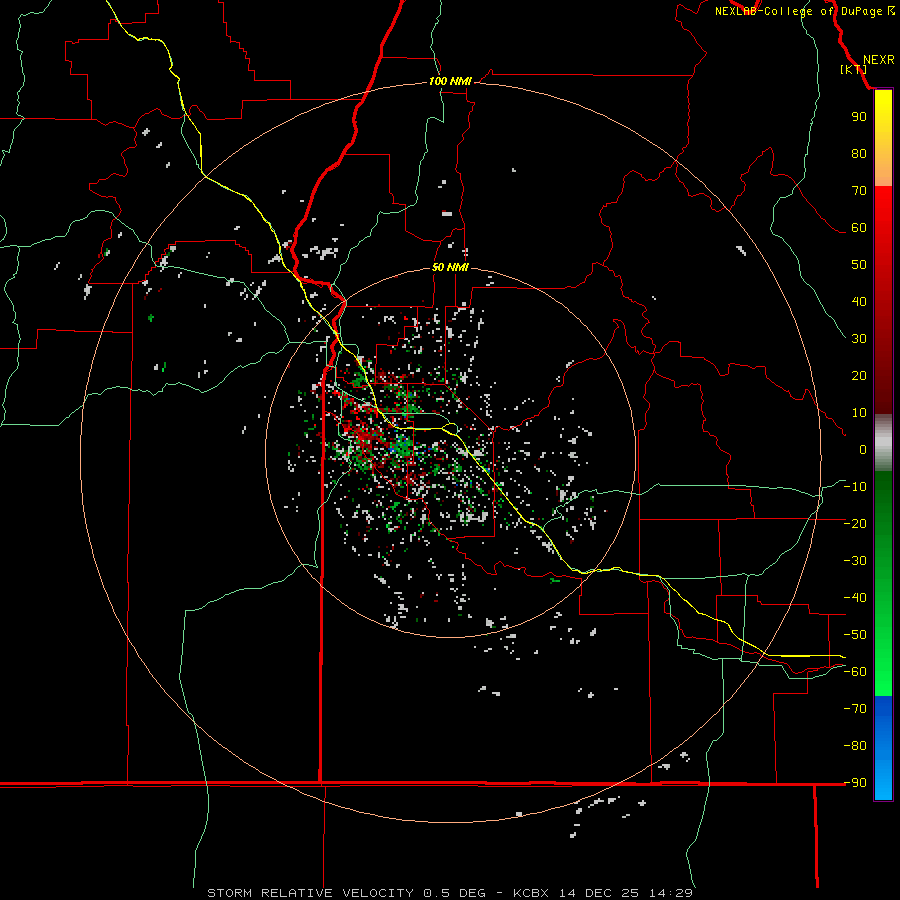
Task: Click the -20 scale value
Action: 855,524
